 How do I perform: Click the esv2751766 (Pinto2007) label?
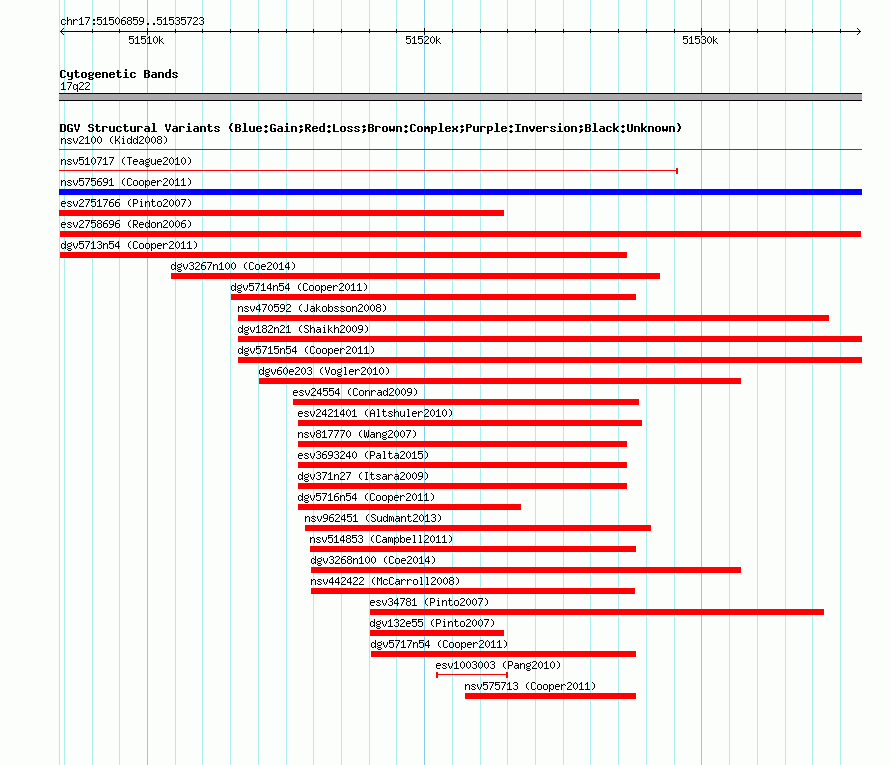126,203
